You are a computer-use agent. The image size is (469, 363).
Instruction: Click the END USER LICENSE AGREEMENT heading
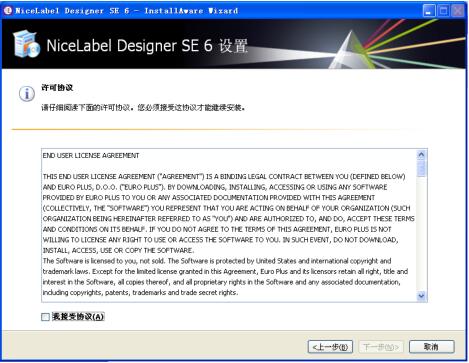click(91, 156)
